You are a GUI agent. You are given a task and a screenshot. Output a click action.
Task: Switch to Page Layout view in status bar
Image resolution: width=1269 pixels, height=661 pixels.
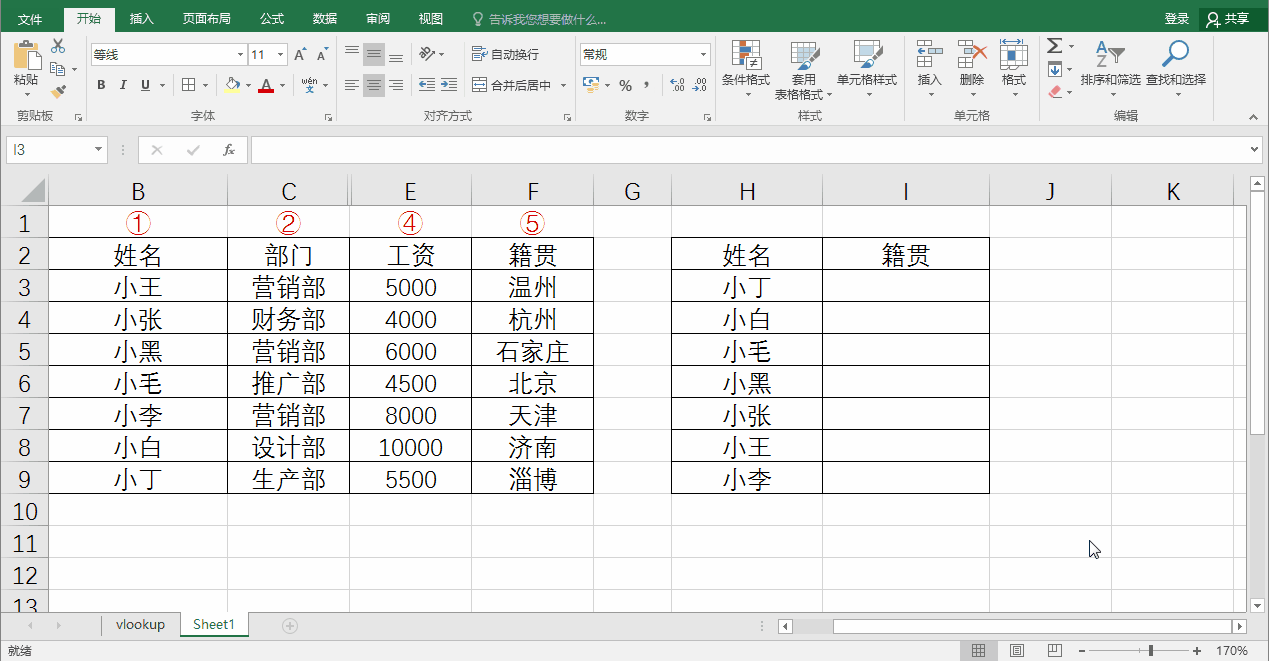pyautogui.click(x=1016, y=651)
